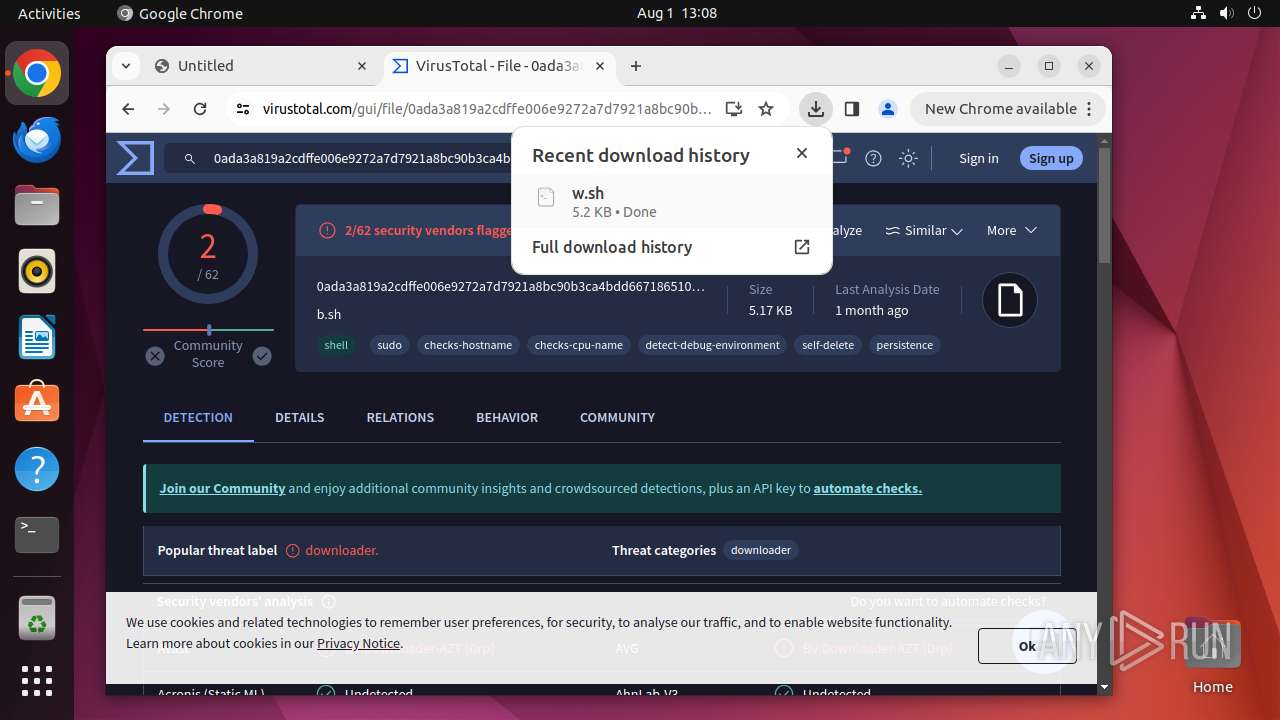Switch to the DETAILS tab
Image resolution: width=1280 pixels, height=720 pixels.
300,417
